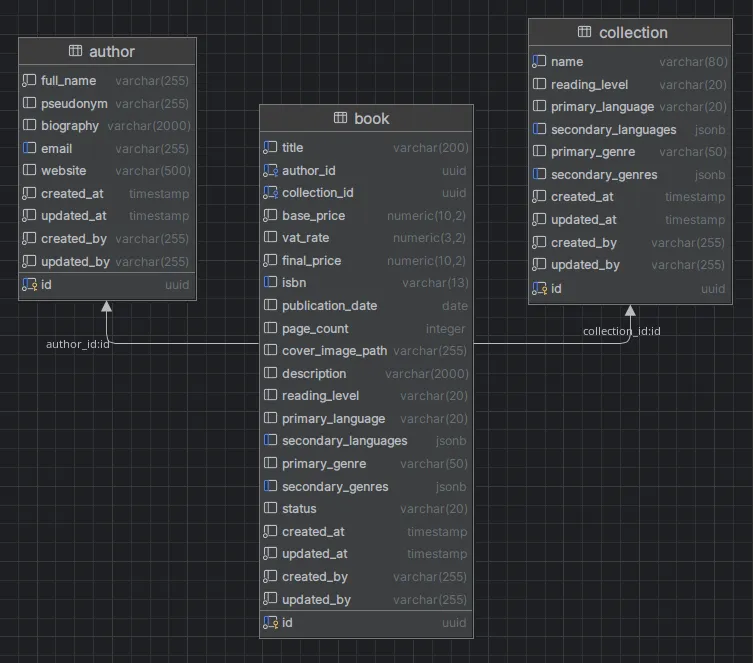Click the table icon beside collection title
Image resolution: width=753 pixels, height=663 pixels.
[x=584, y=32]
